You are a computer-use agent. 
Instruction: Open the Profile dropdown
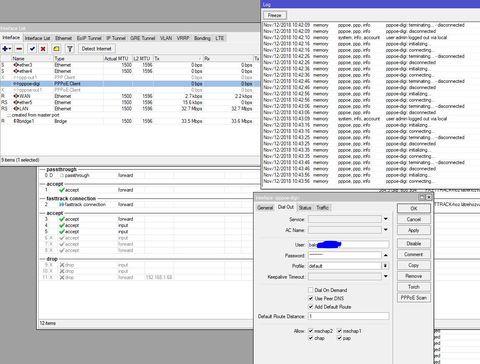coord(385,266)
